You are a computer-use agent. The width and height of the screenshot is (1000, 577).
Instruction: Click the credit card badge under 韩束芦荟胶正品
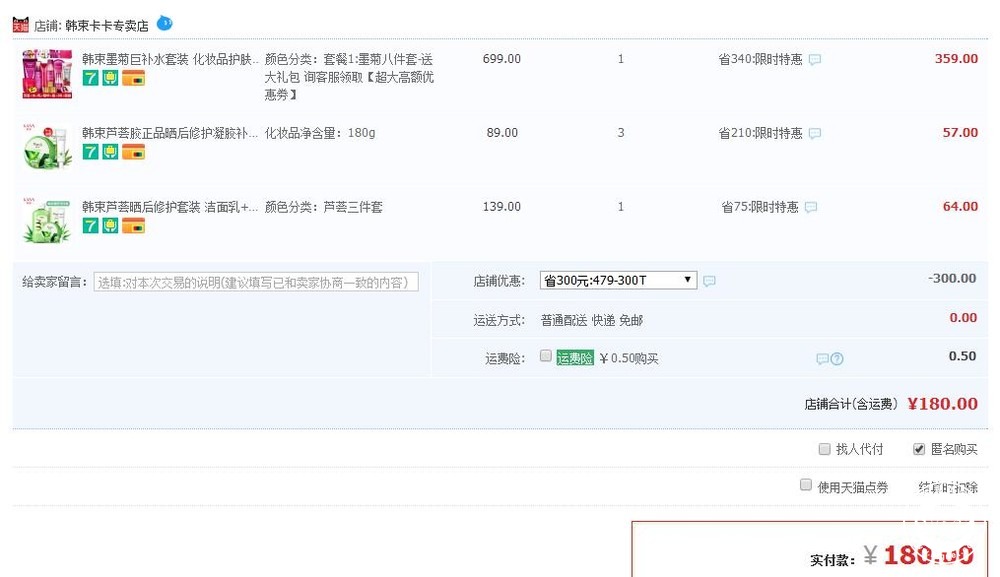coord(133,152)
